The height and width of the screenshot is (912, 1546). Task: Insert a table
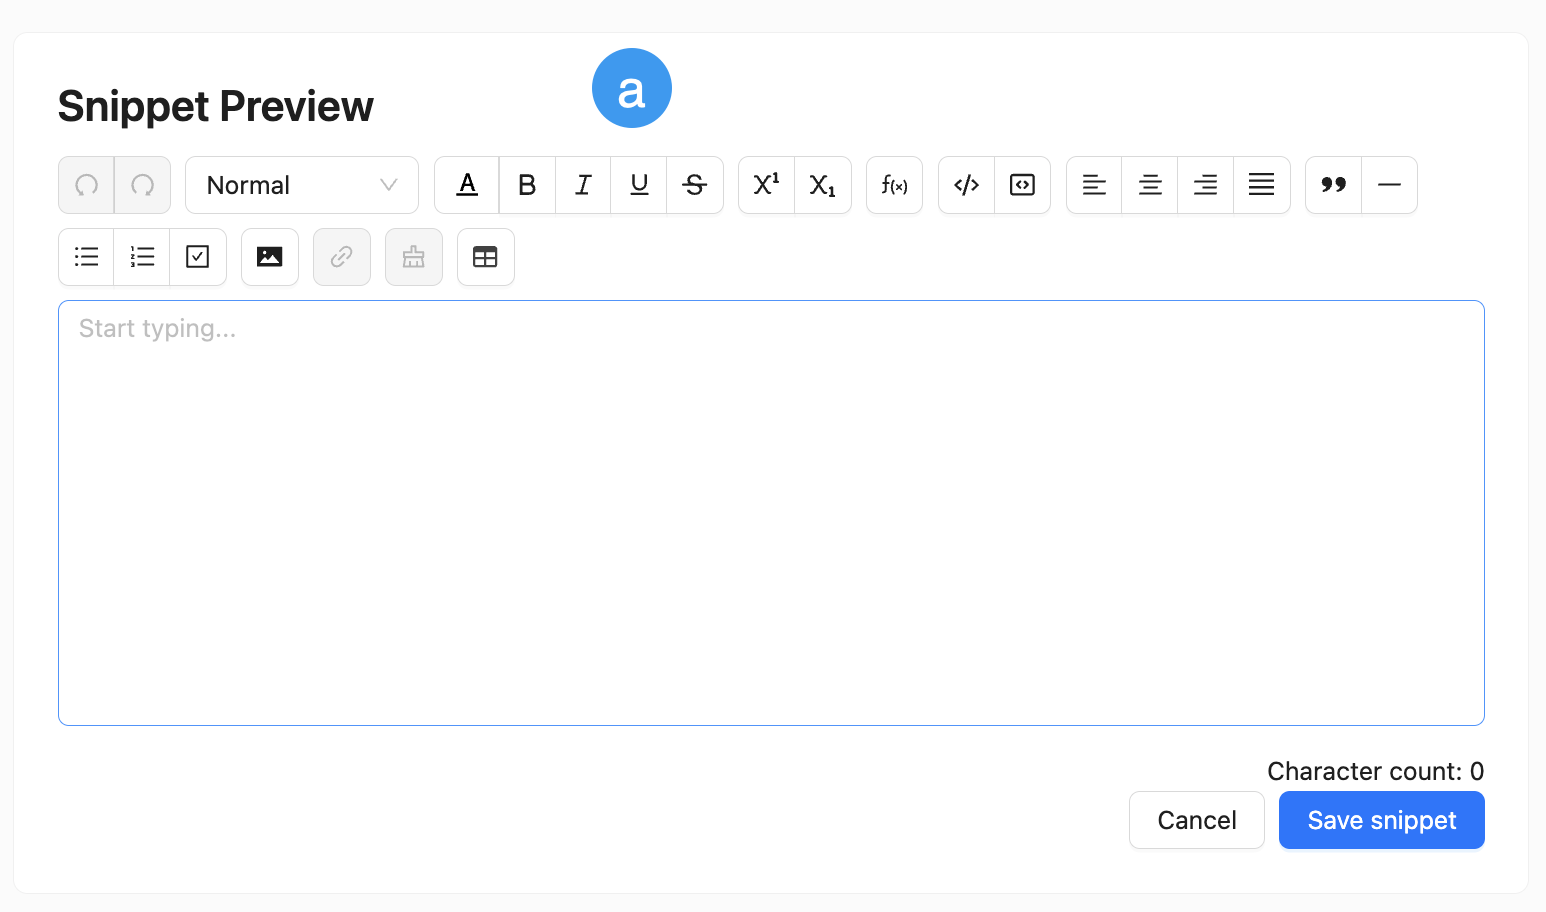click(486, 257)
